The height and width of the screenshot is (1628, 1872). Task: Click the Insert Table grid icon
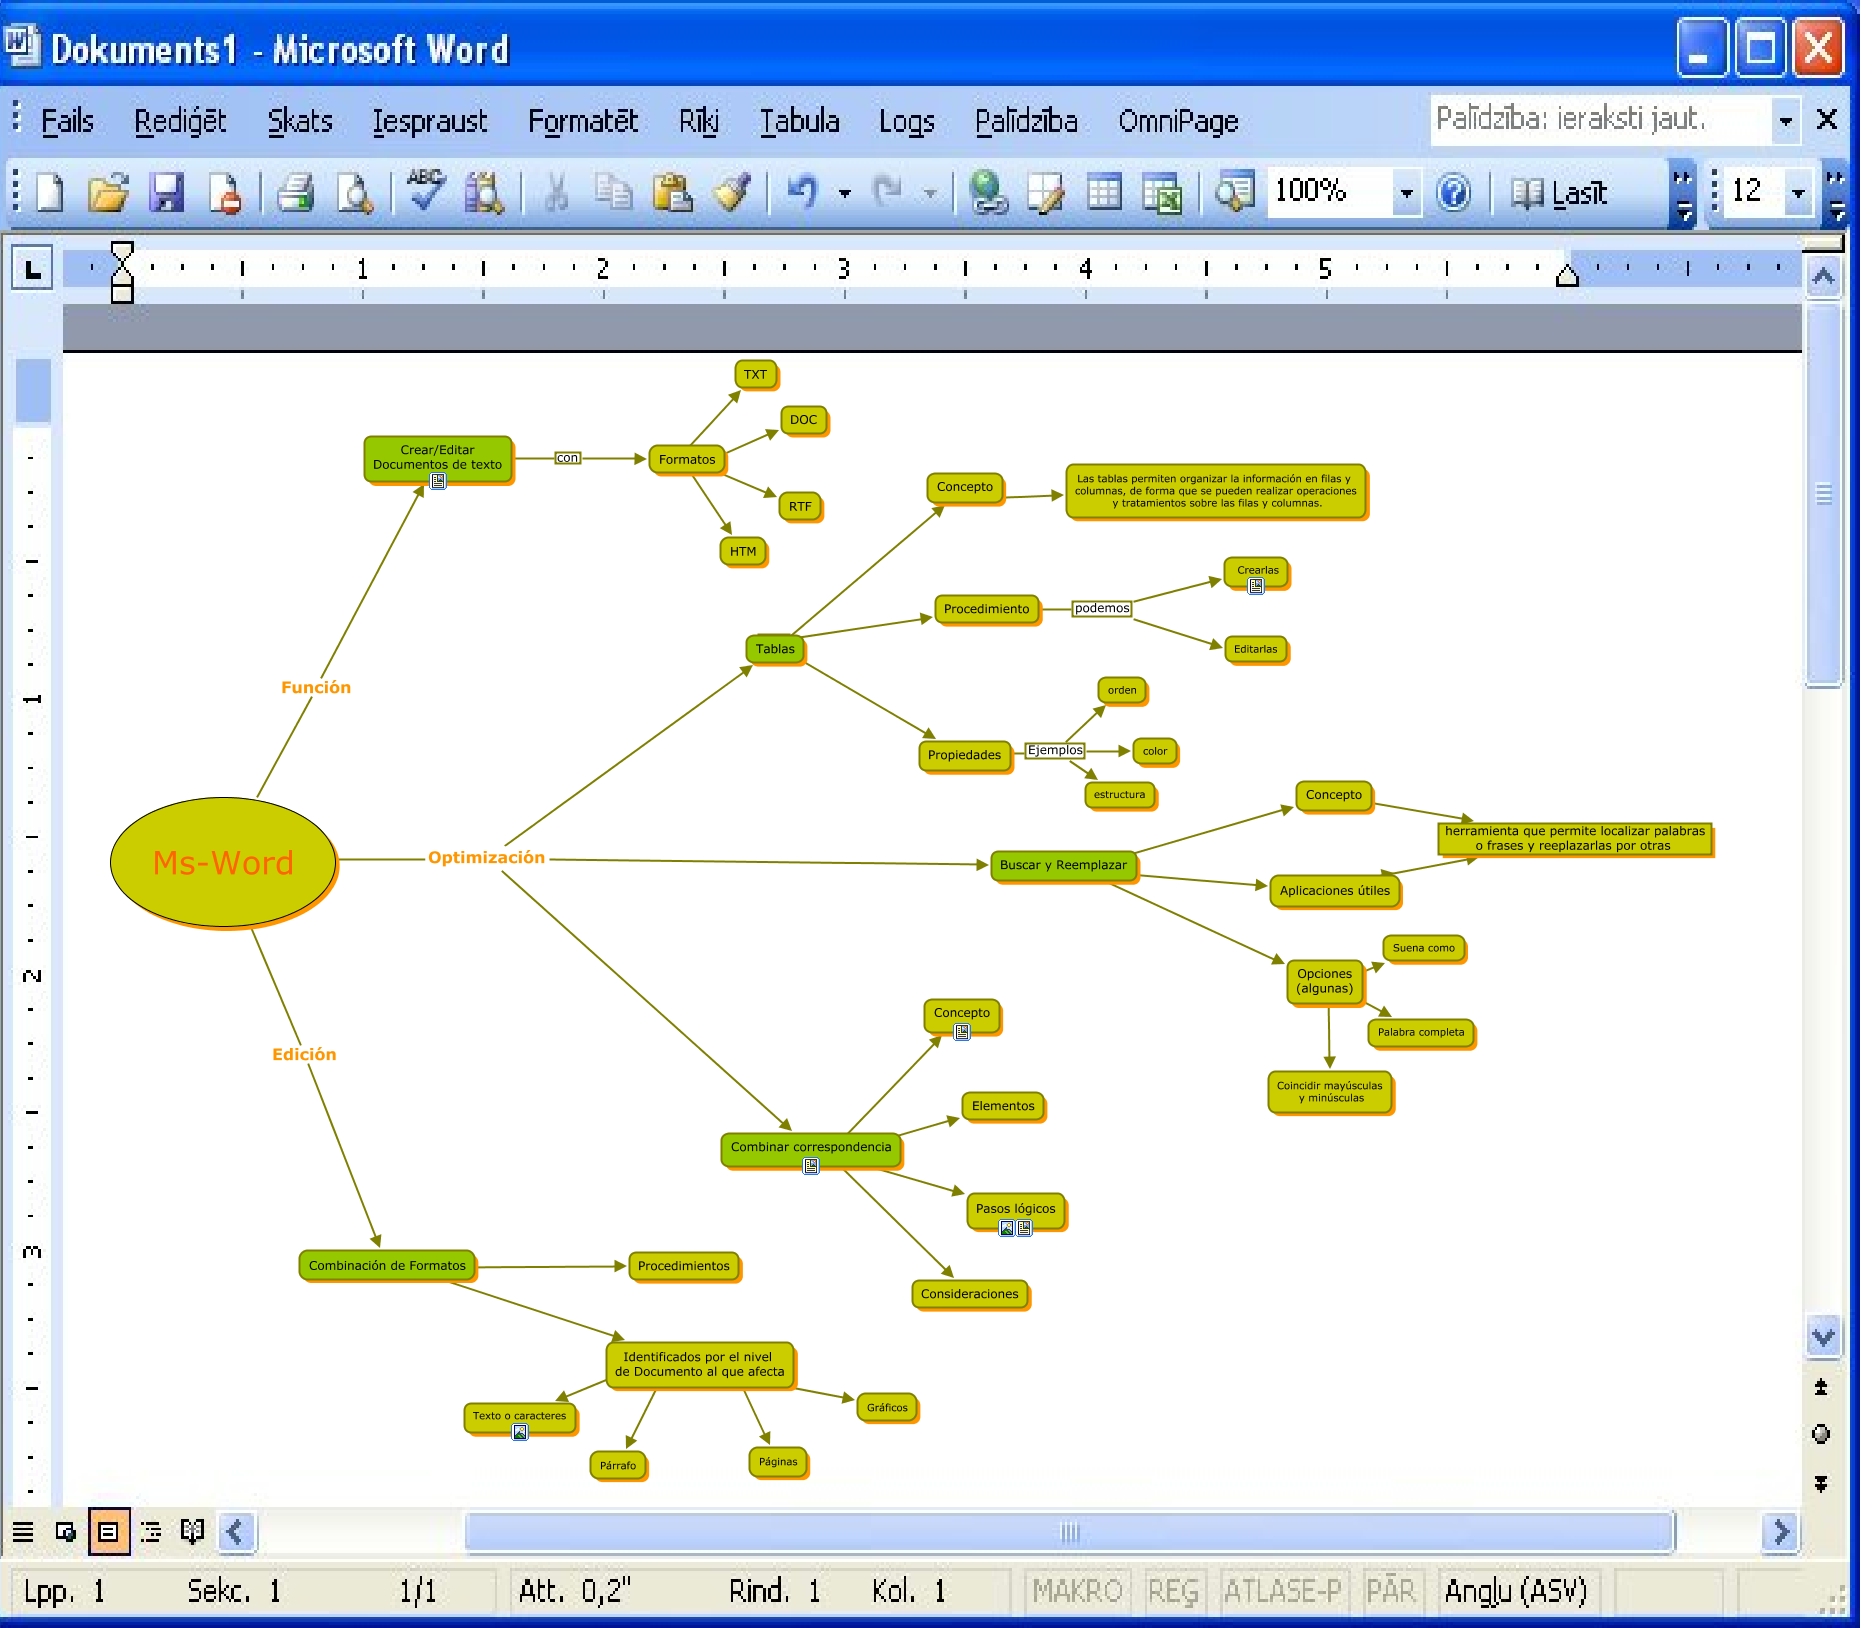[x=1104, y=192]
